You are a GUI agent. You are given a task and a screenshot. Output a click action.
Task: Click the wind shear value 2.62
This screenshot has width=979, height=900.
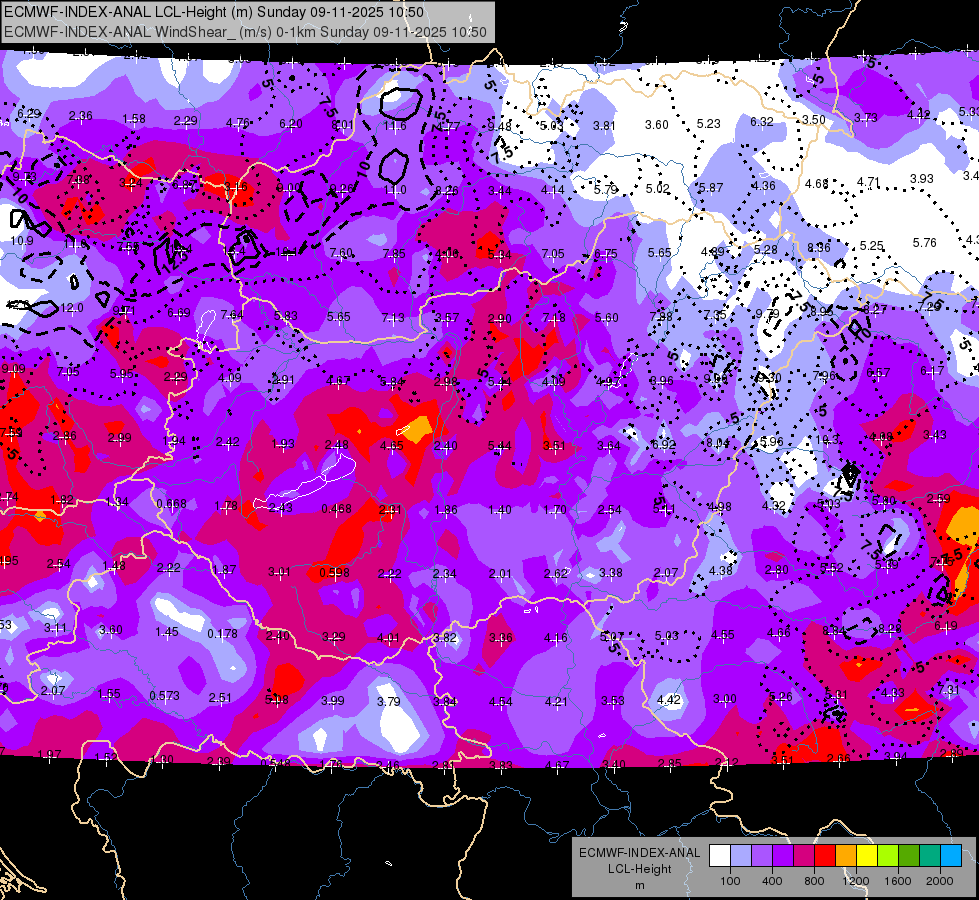[x=556, y=574]
